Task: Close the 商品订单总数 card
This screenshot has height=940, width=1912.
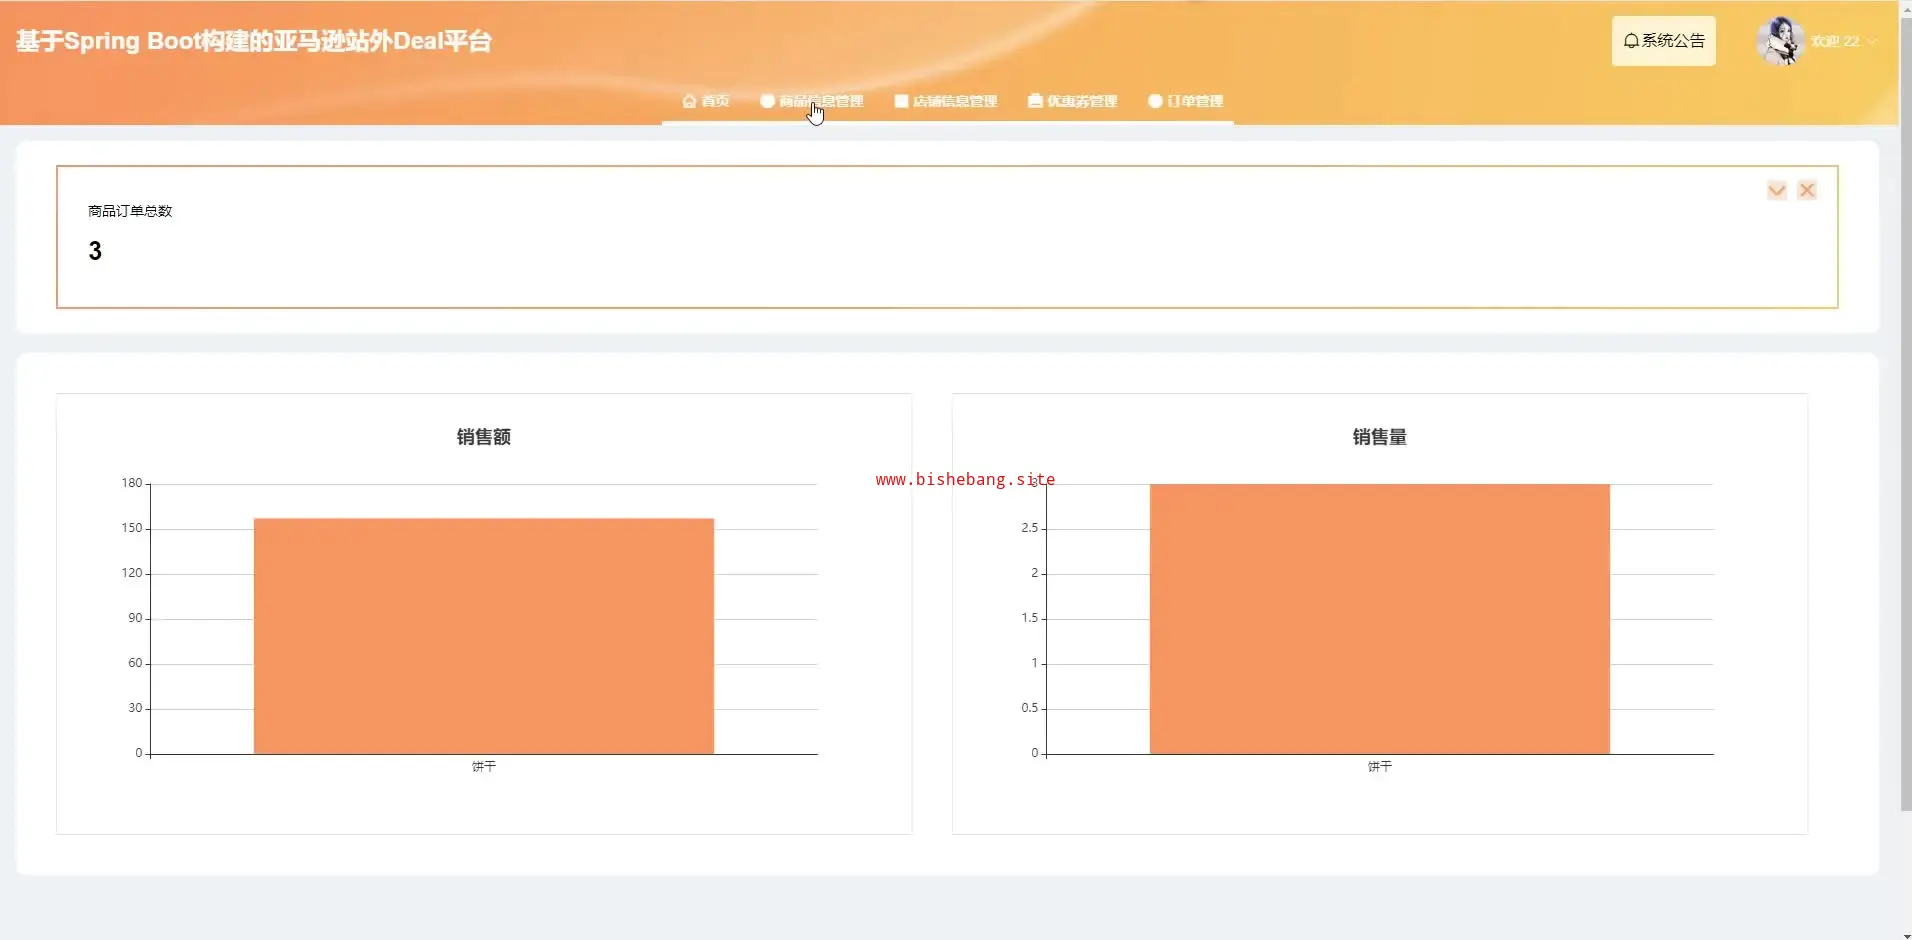Action: click(1807, 190)
